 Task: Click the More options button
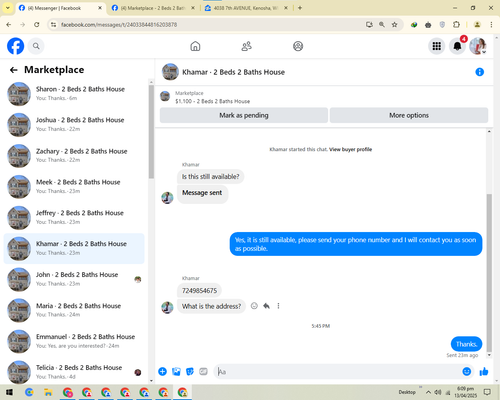pyautogui.click(x=409, y=115)
